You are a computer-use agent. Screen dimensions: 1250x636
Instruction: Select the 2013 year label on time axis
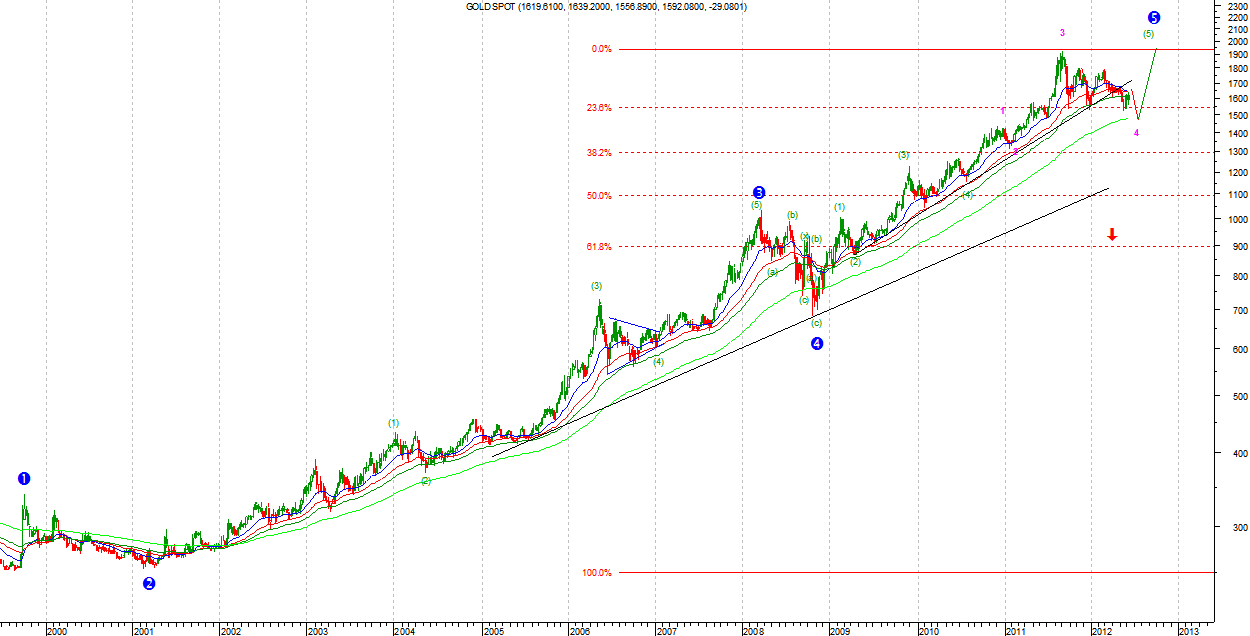tap(1189, 631)
